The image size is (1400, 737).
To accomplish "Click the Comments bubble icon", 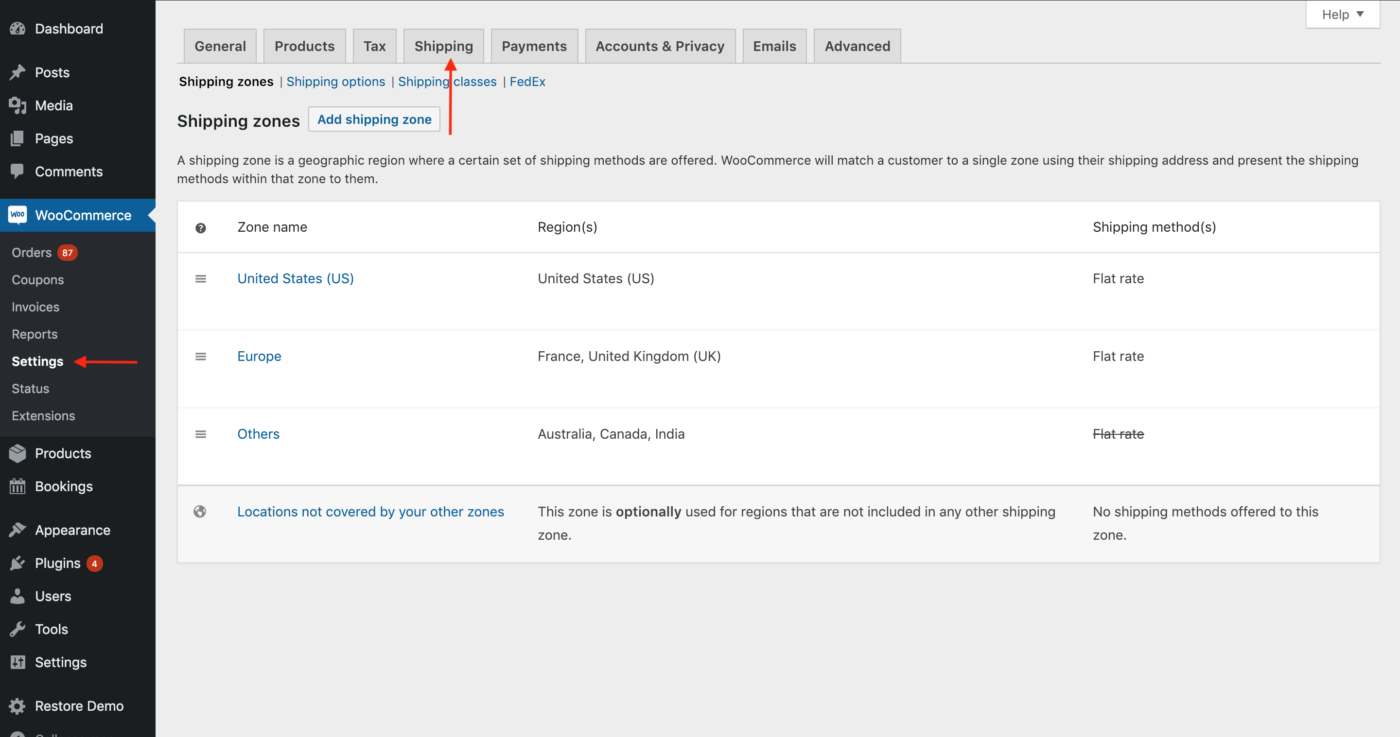I will (x=18, y=171).
